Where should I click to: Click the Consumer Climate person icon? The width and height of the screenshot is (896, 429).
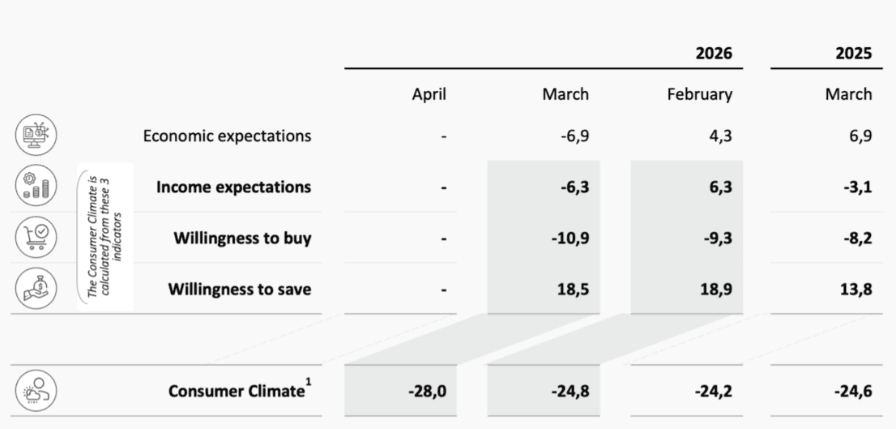[37, 391]
